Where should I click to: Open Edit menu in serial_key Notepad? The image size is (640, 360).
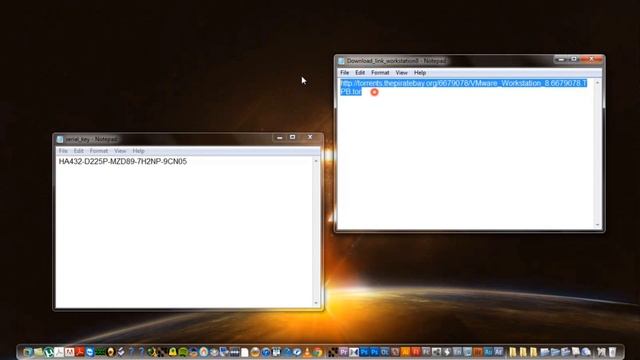tap(78, 151)
